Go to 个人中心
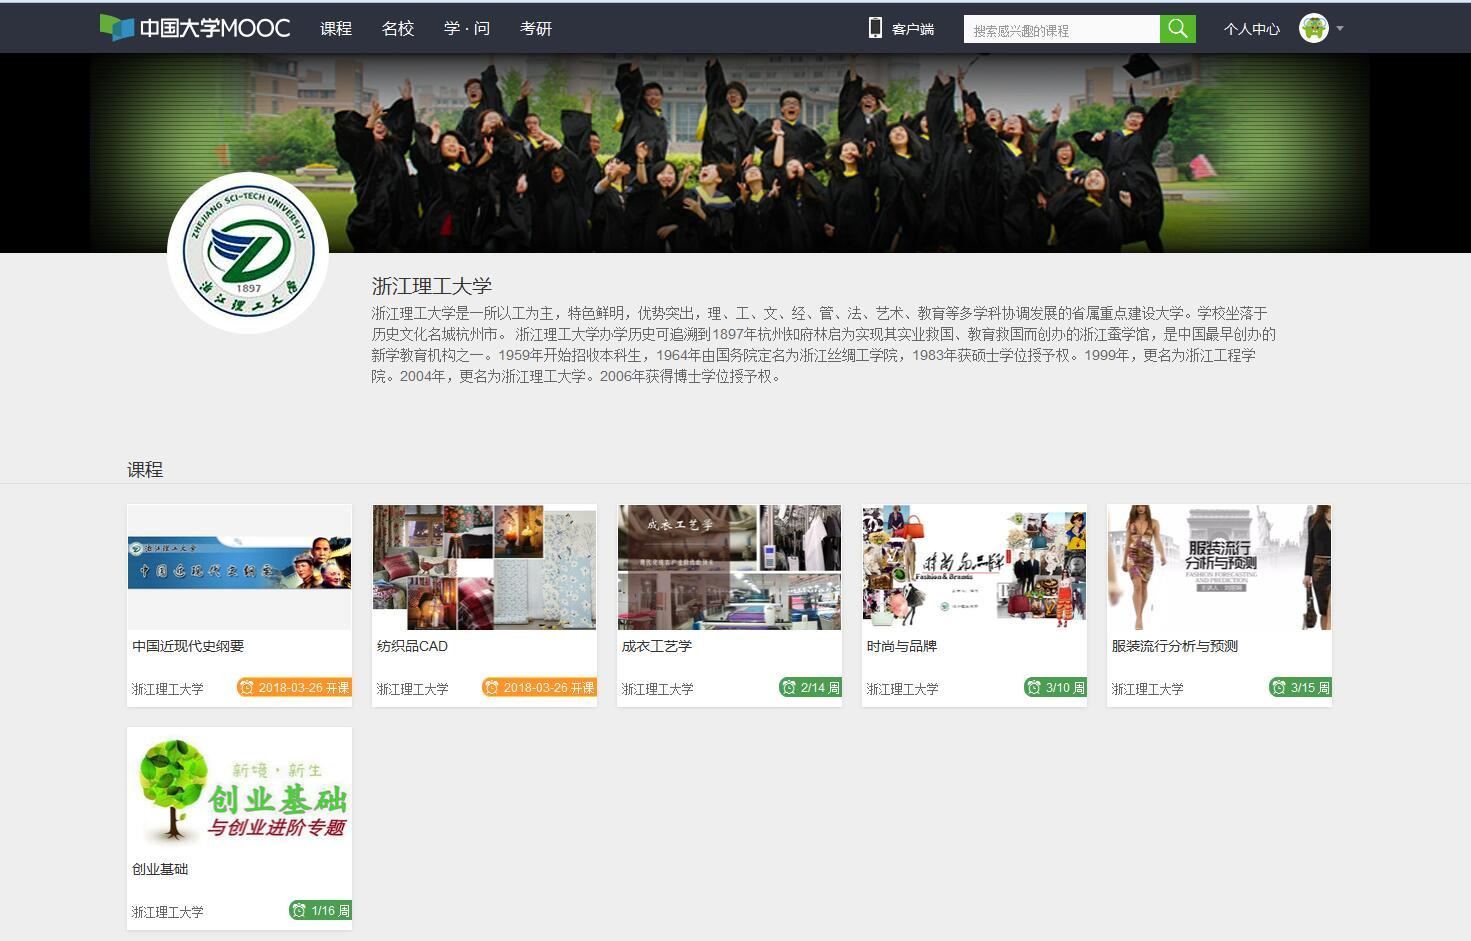Image resolution: width=1471 pixels, height=941 pixels. 1252,29
